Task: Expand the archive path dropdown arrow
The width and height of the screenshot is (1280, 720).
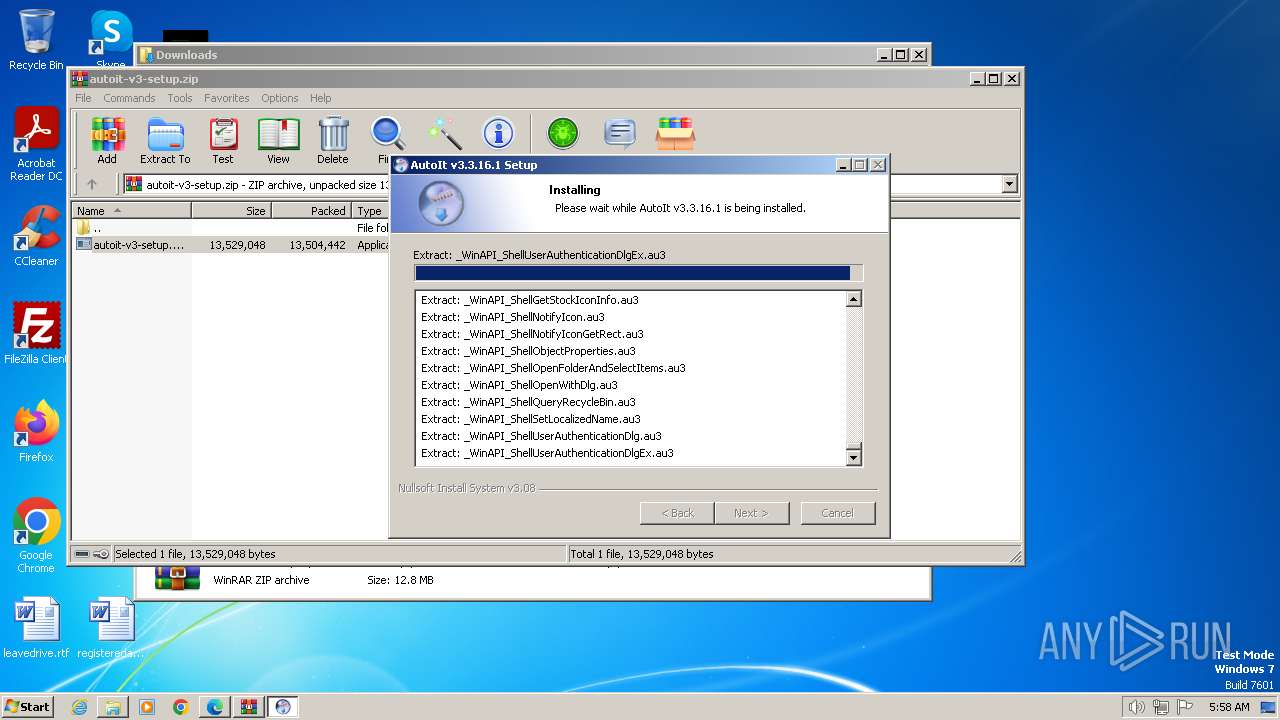Action: [1009, 184]
